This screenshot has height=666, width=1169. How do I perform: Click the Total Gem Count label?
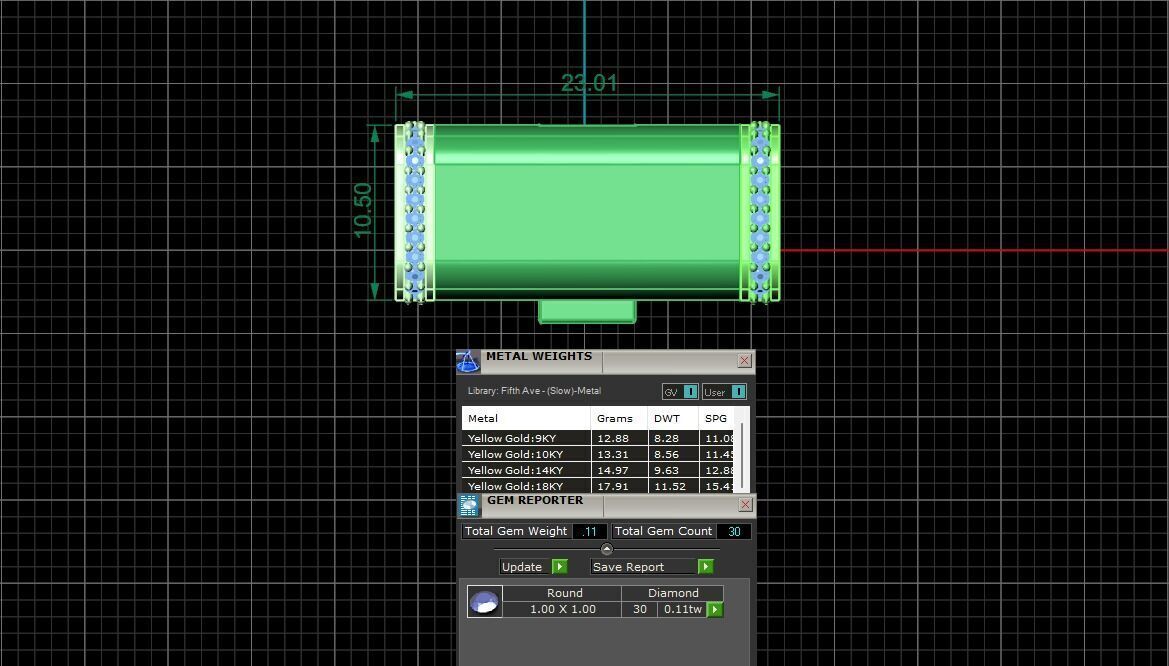click(x=664, y=531)
